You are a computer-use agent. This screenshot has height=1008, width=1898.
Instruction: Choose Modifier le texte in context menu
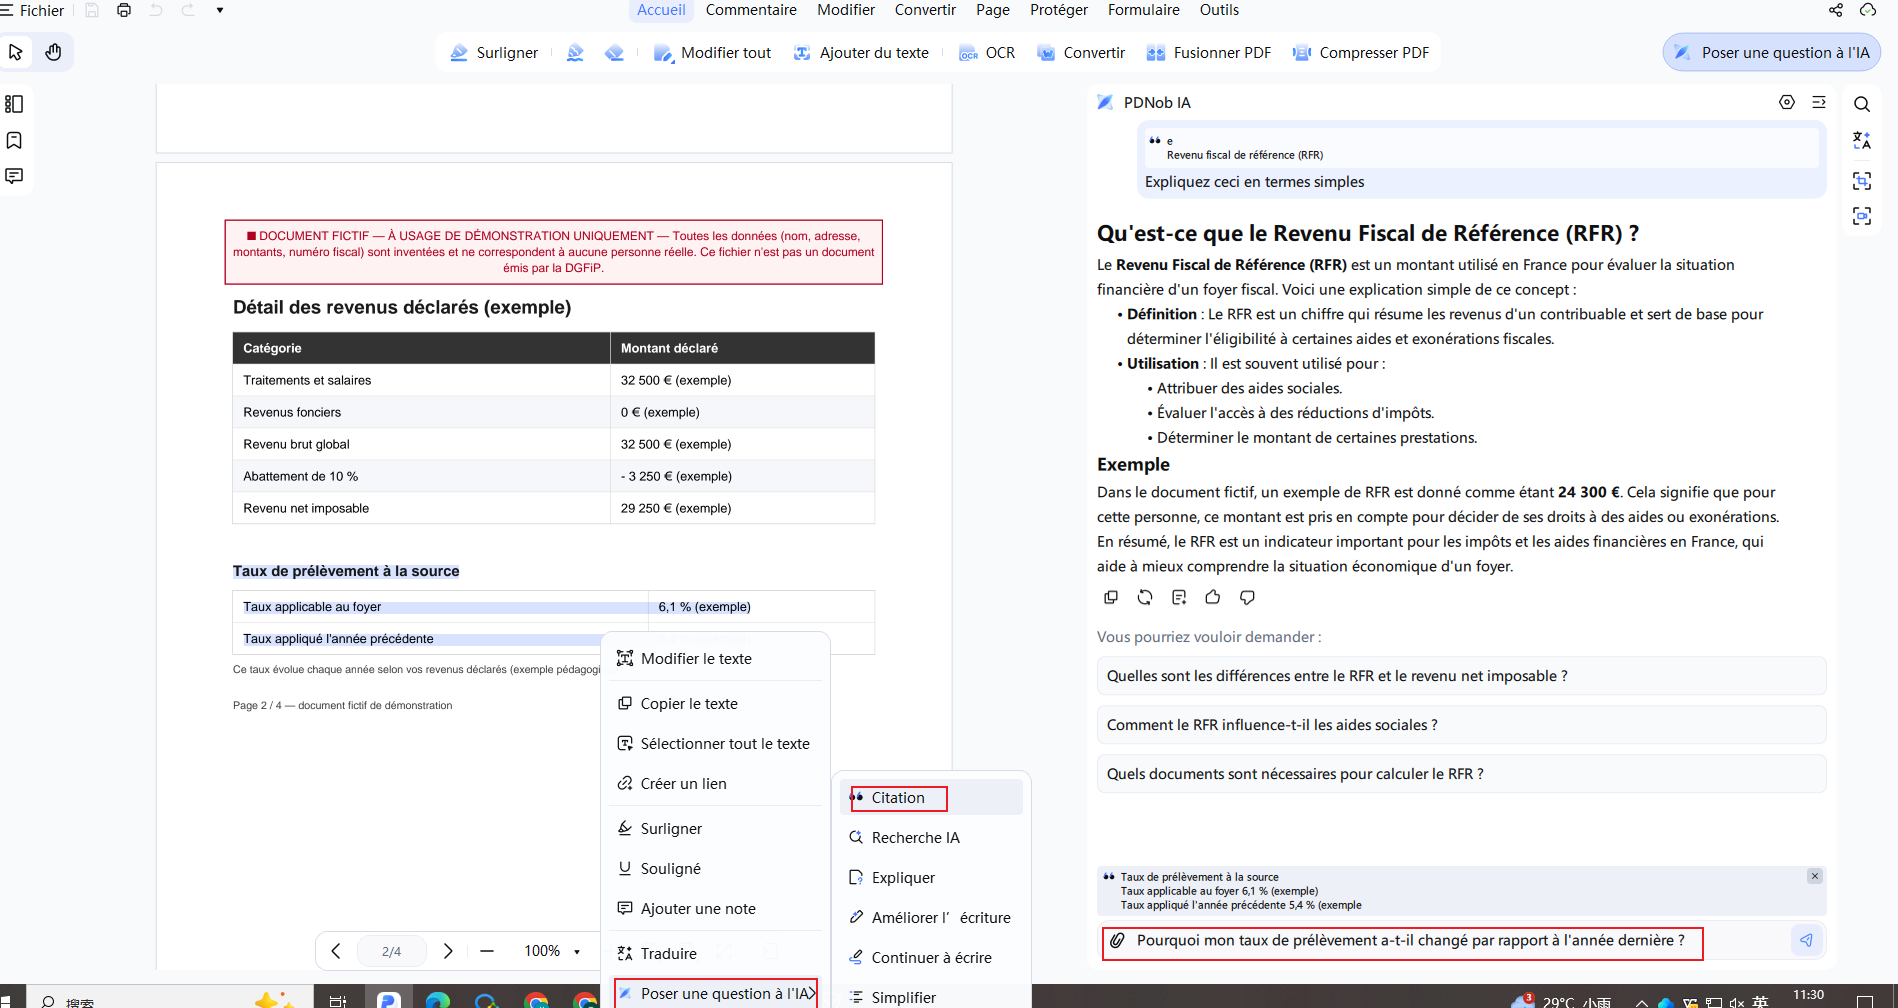[715, 659]
